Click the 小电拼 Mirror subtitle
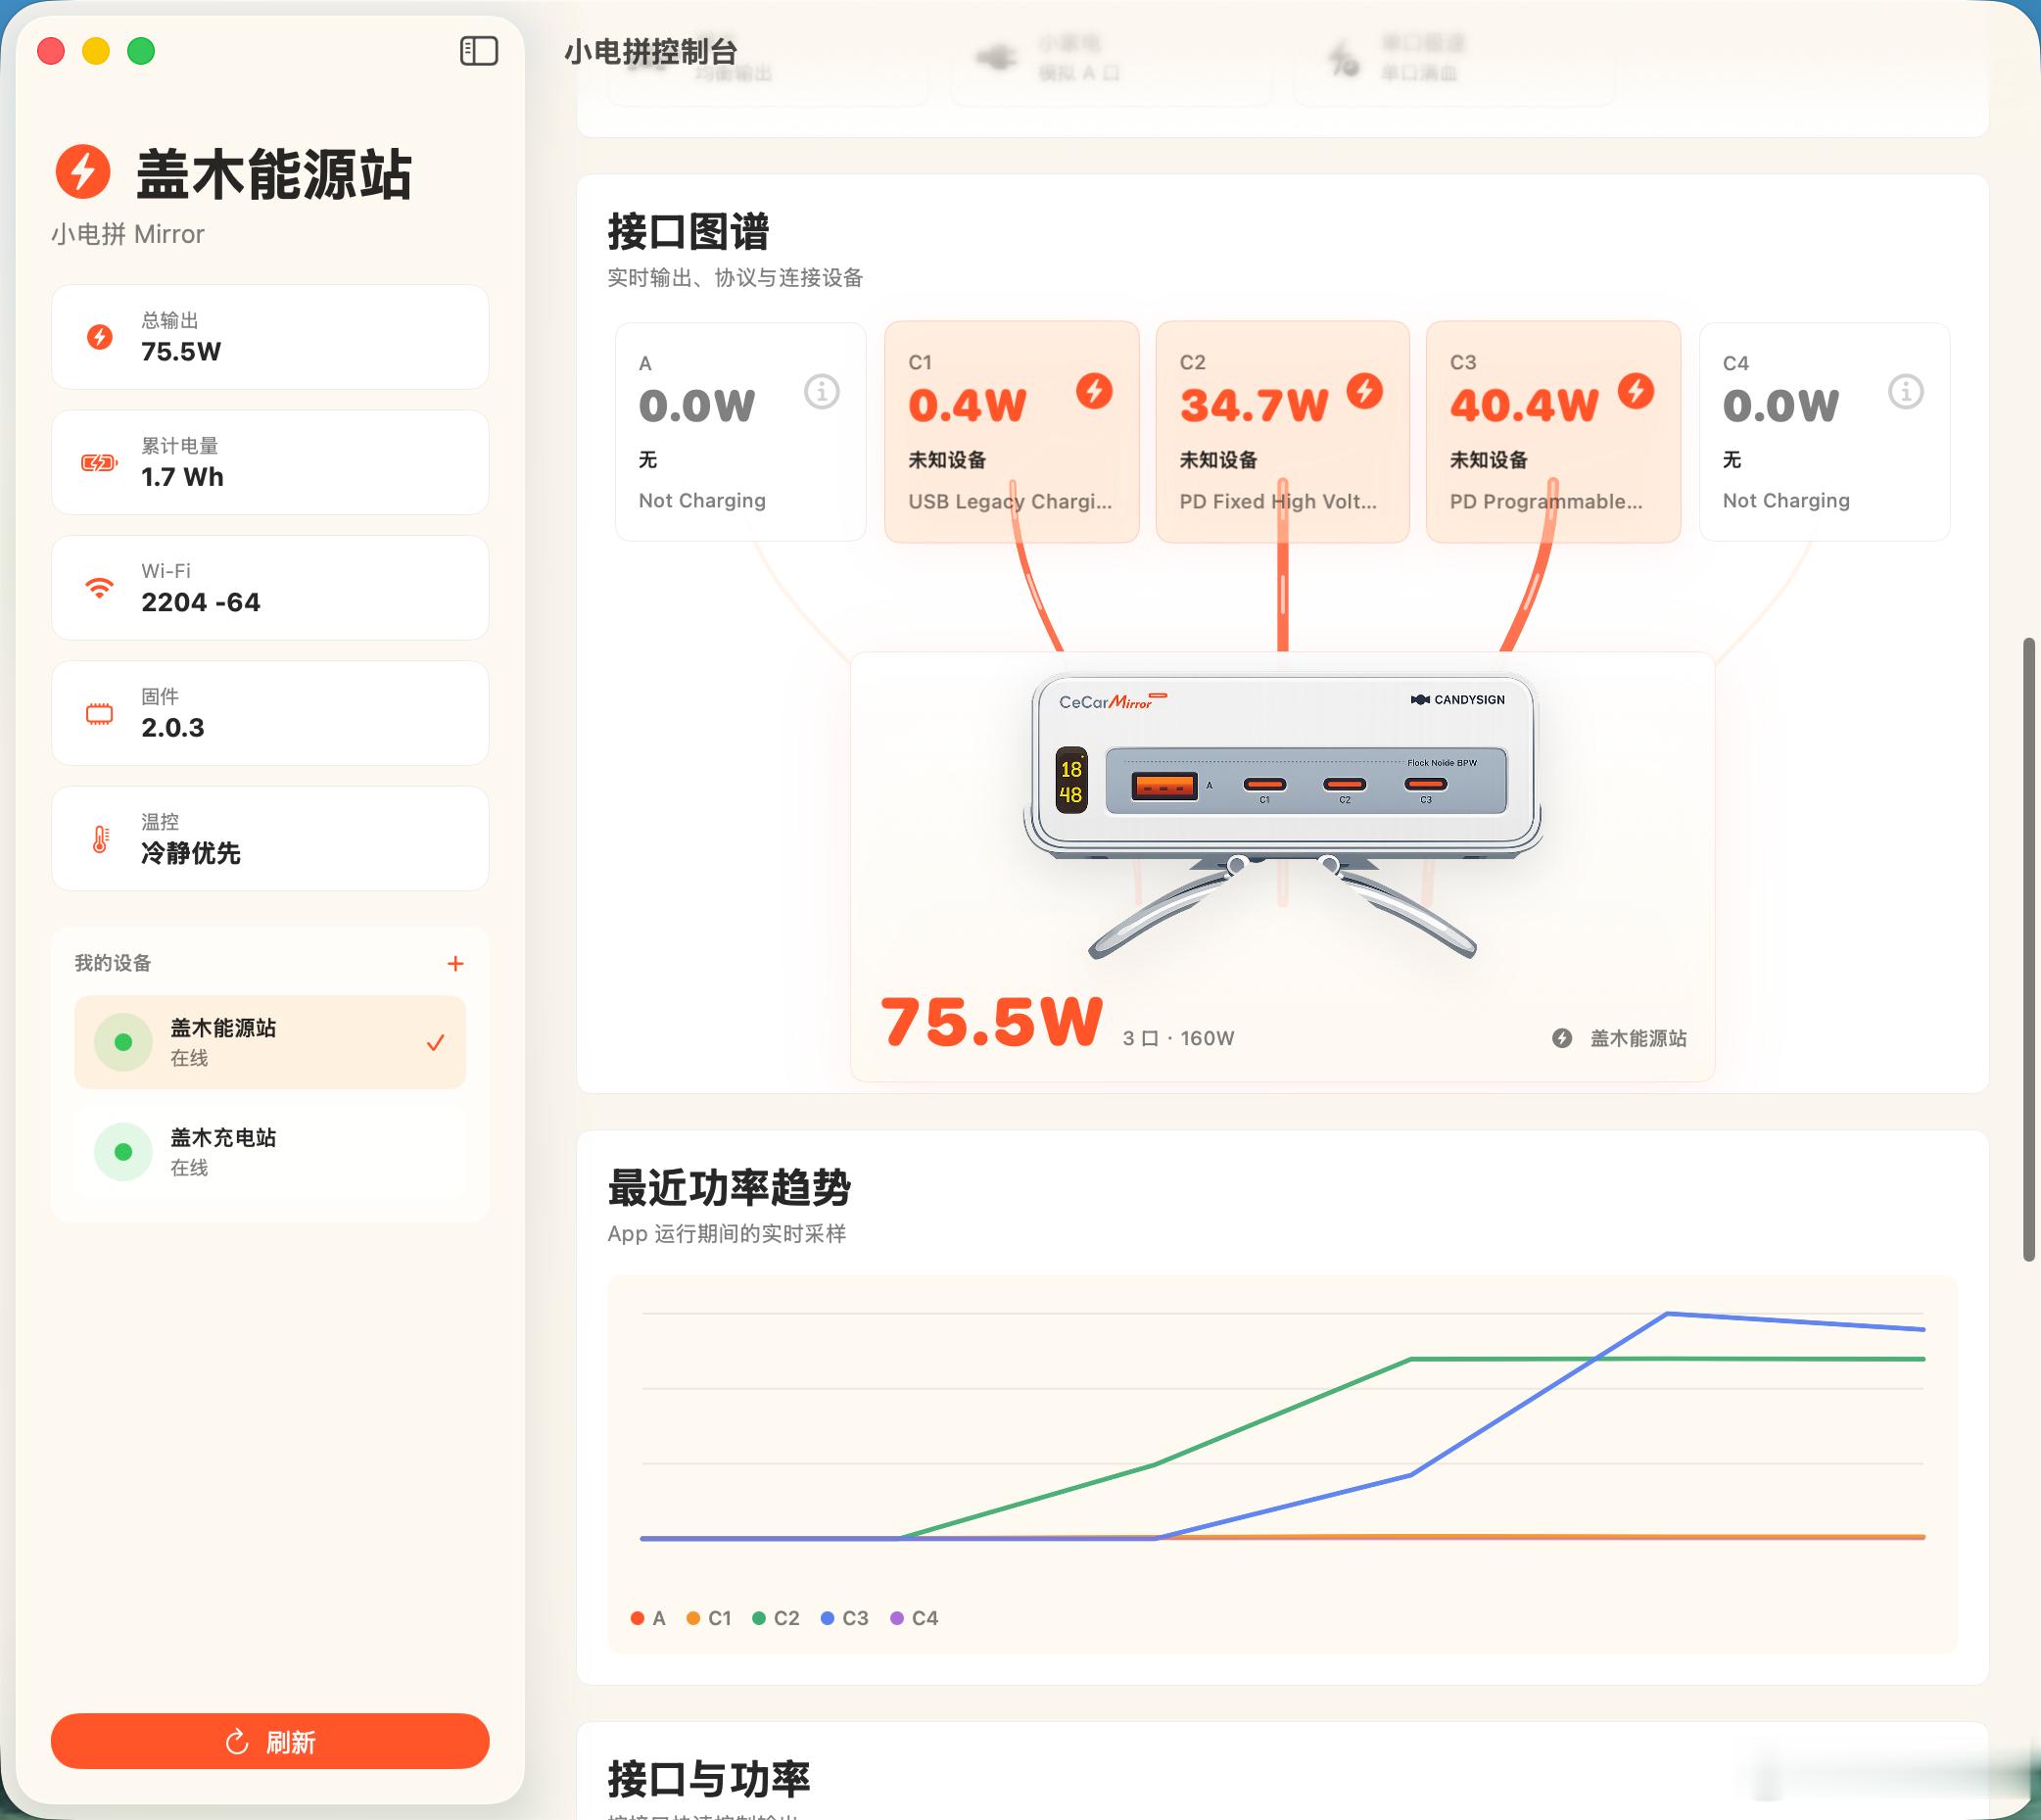Viewport: 2041px width, 1820px height. (x=128, y=234)
